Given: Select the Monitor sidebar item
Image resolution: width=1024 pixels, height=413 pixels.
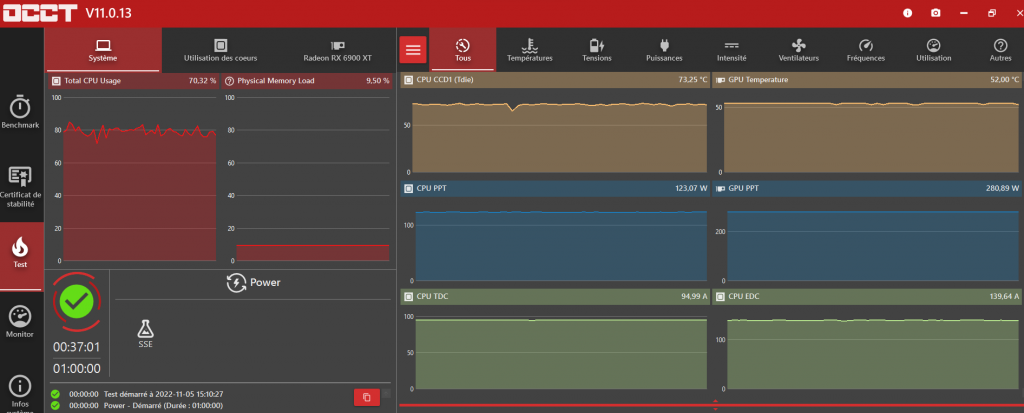Looking at the screenshot, I should tap(21, 323).
